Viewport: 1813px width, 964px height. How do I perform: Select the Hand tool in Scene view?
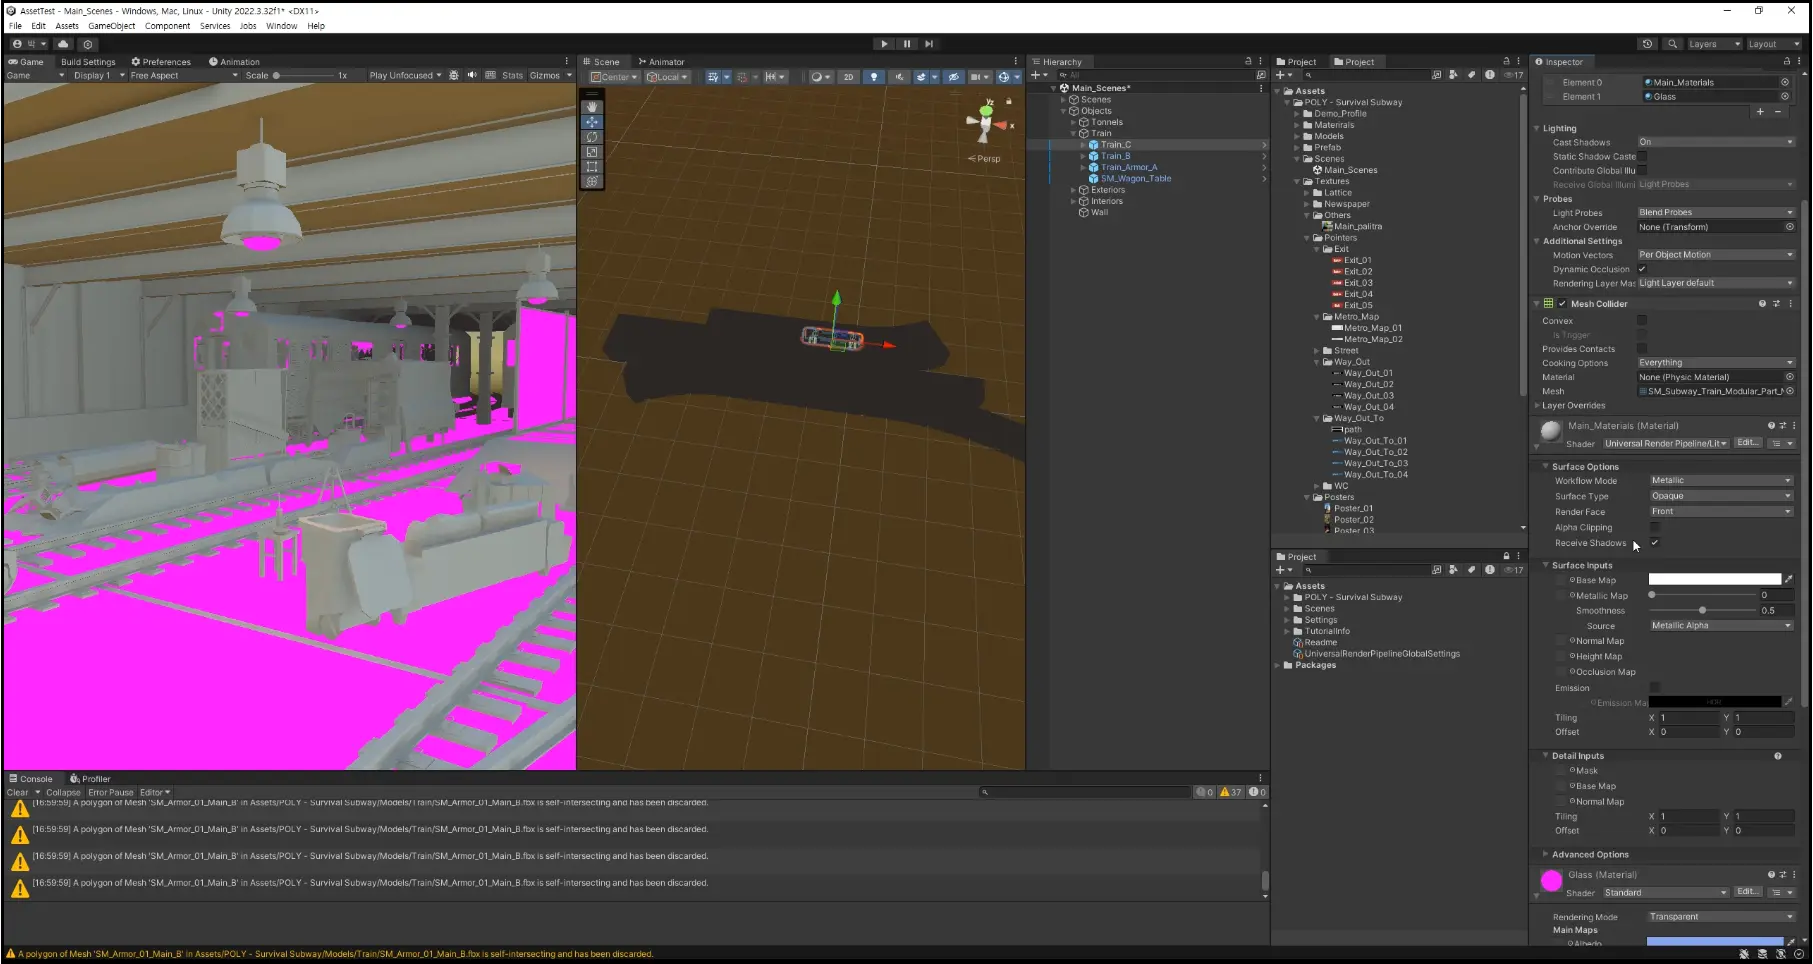(x=592, y=107)
